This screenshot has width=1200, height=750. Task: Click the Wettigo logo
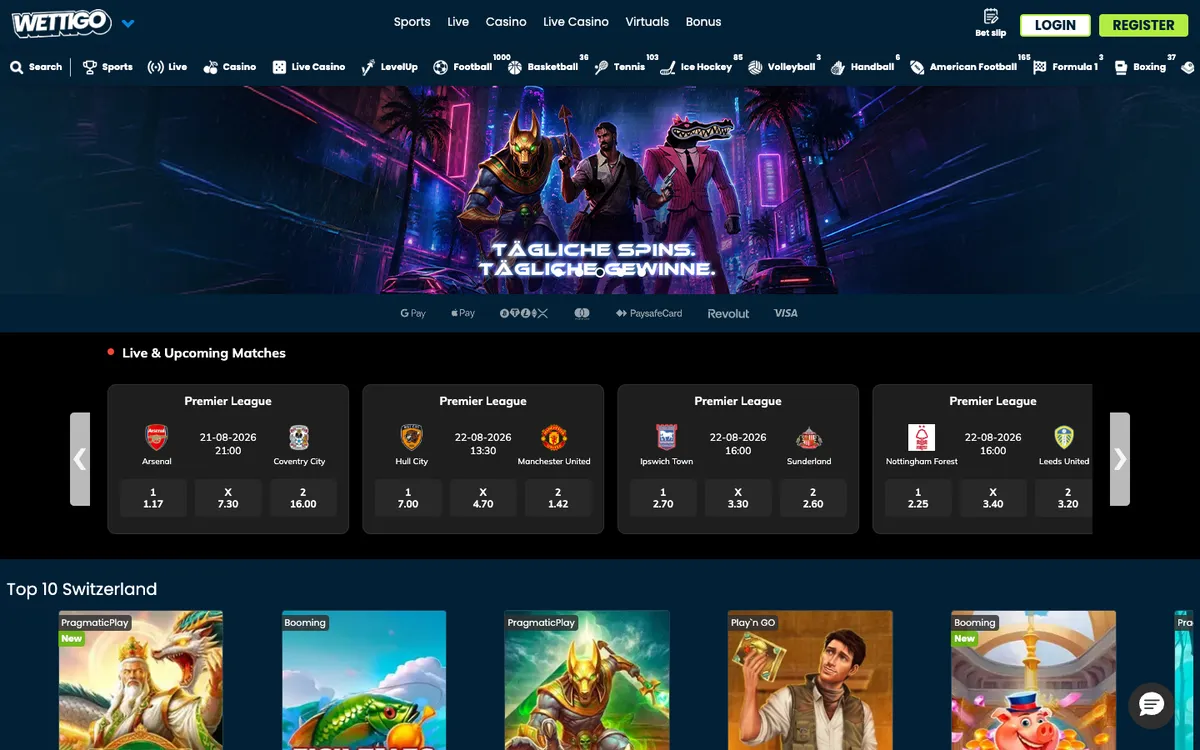(x=61, y=23)
